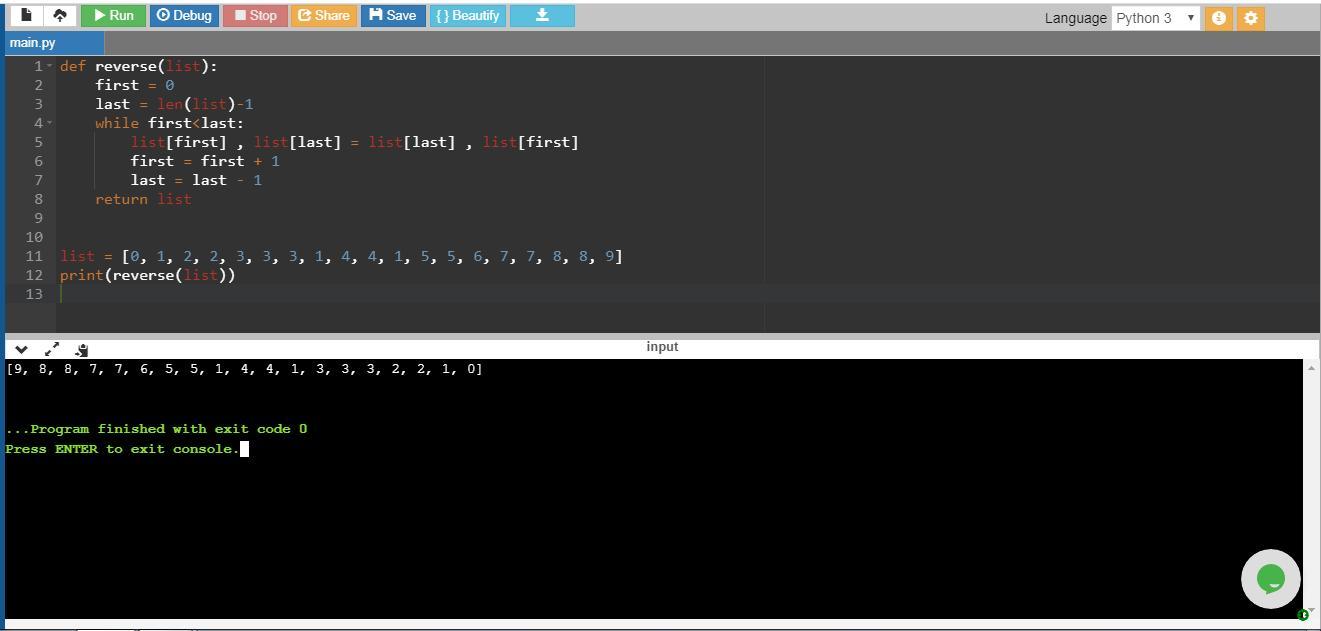Image resolution: width=1321 pixels, height=631 pixels.
Task: Open the Python 3 language dropdown
Action: tap(1155, 18)
